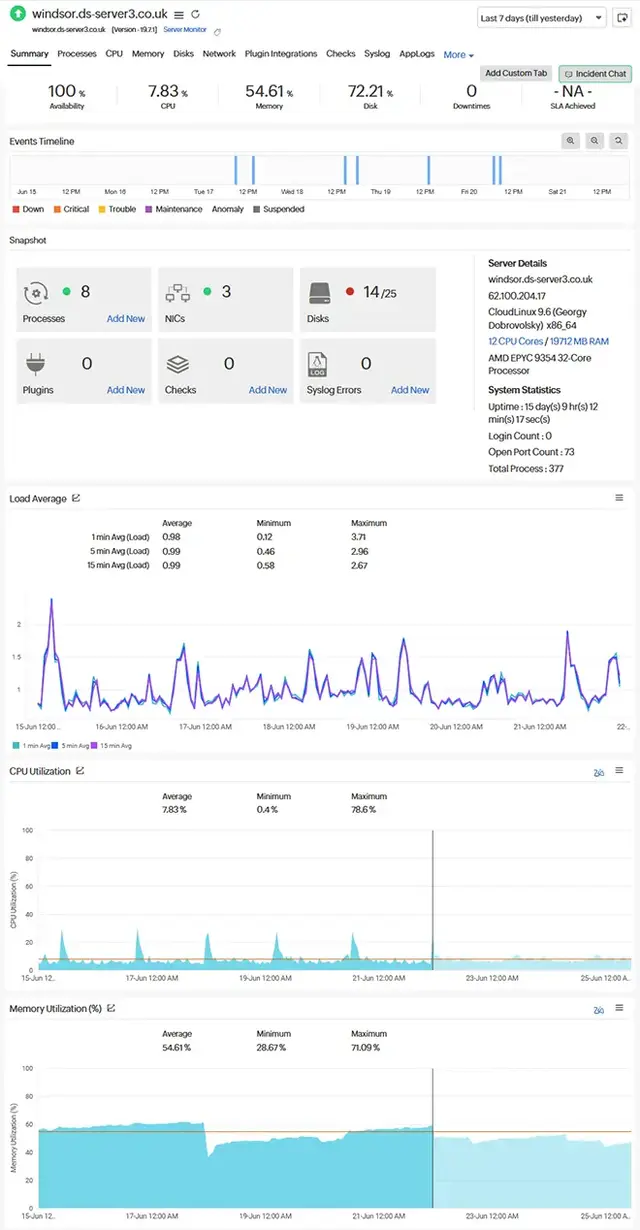
Task: Expand the More tabs menu
Action: pos(455,54)
